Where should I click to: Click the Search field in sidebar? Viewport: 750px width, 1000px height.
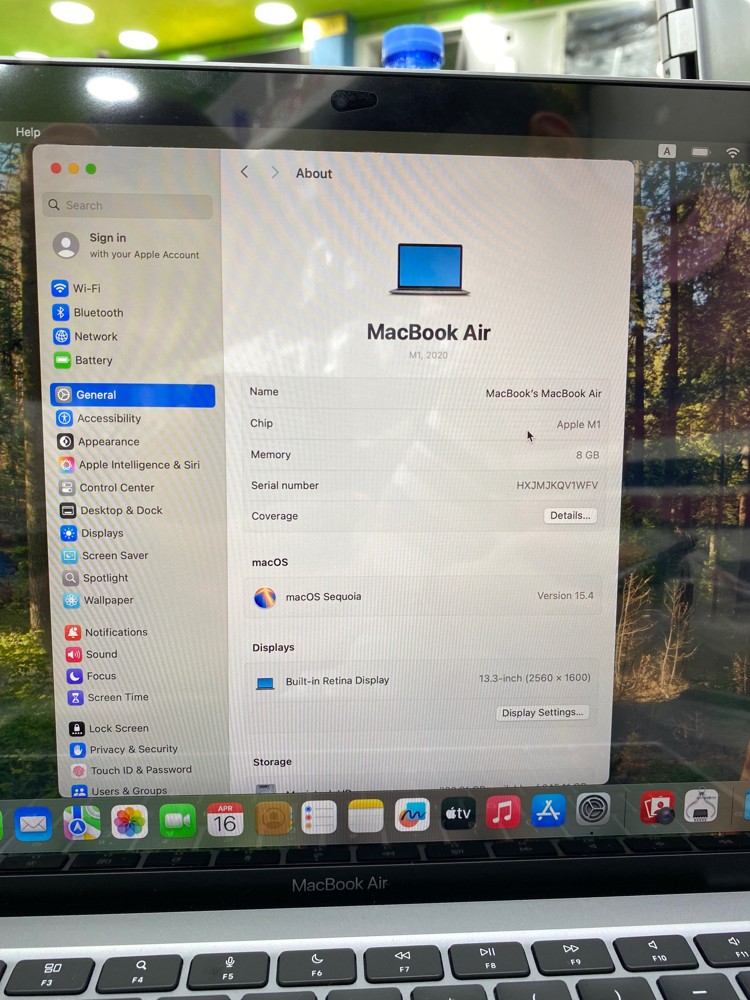pyautogui.click(x=128, y=205)
